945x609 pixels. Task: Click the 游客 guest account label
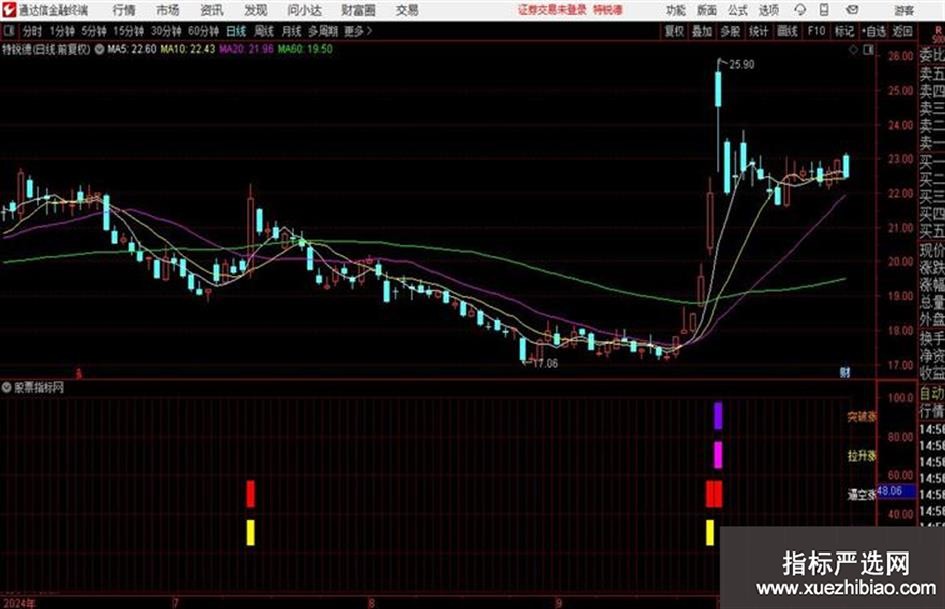[x=904, y=10]
